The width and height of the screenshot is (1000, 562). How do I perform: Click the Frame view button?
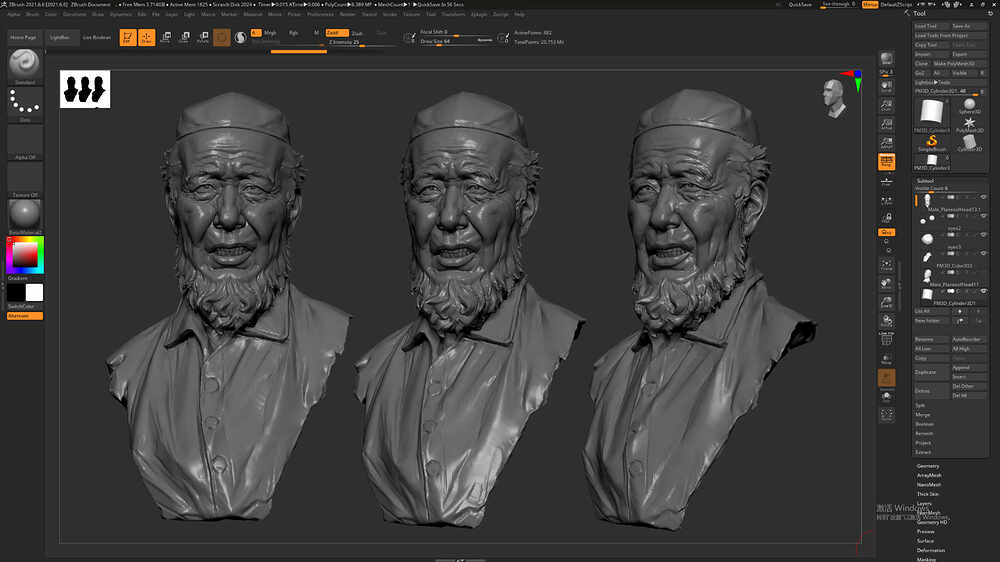click(886, 265)
